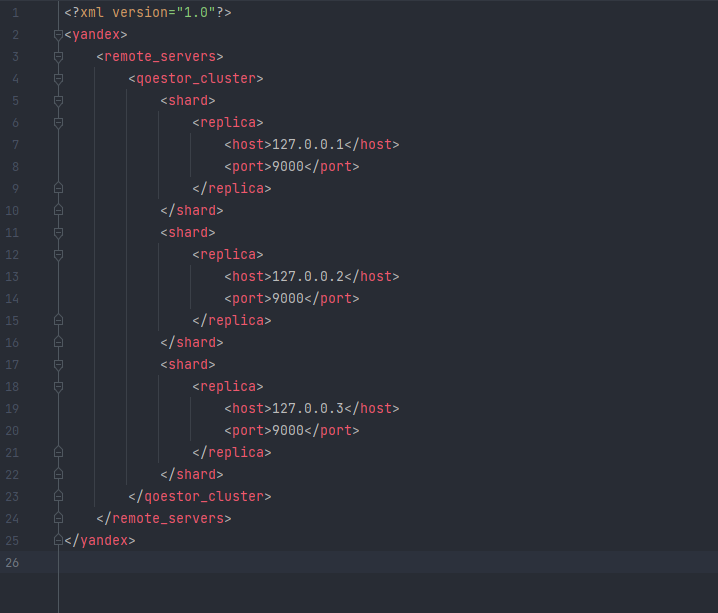Click closing replica tag on line 21
The height and width of the screenshot is (613, 718).
point(232,452)
